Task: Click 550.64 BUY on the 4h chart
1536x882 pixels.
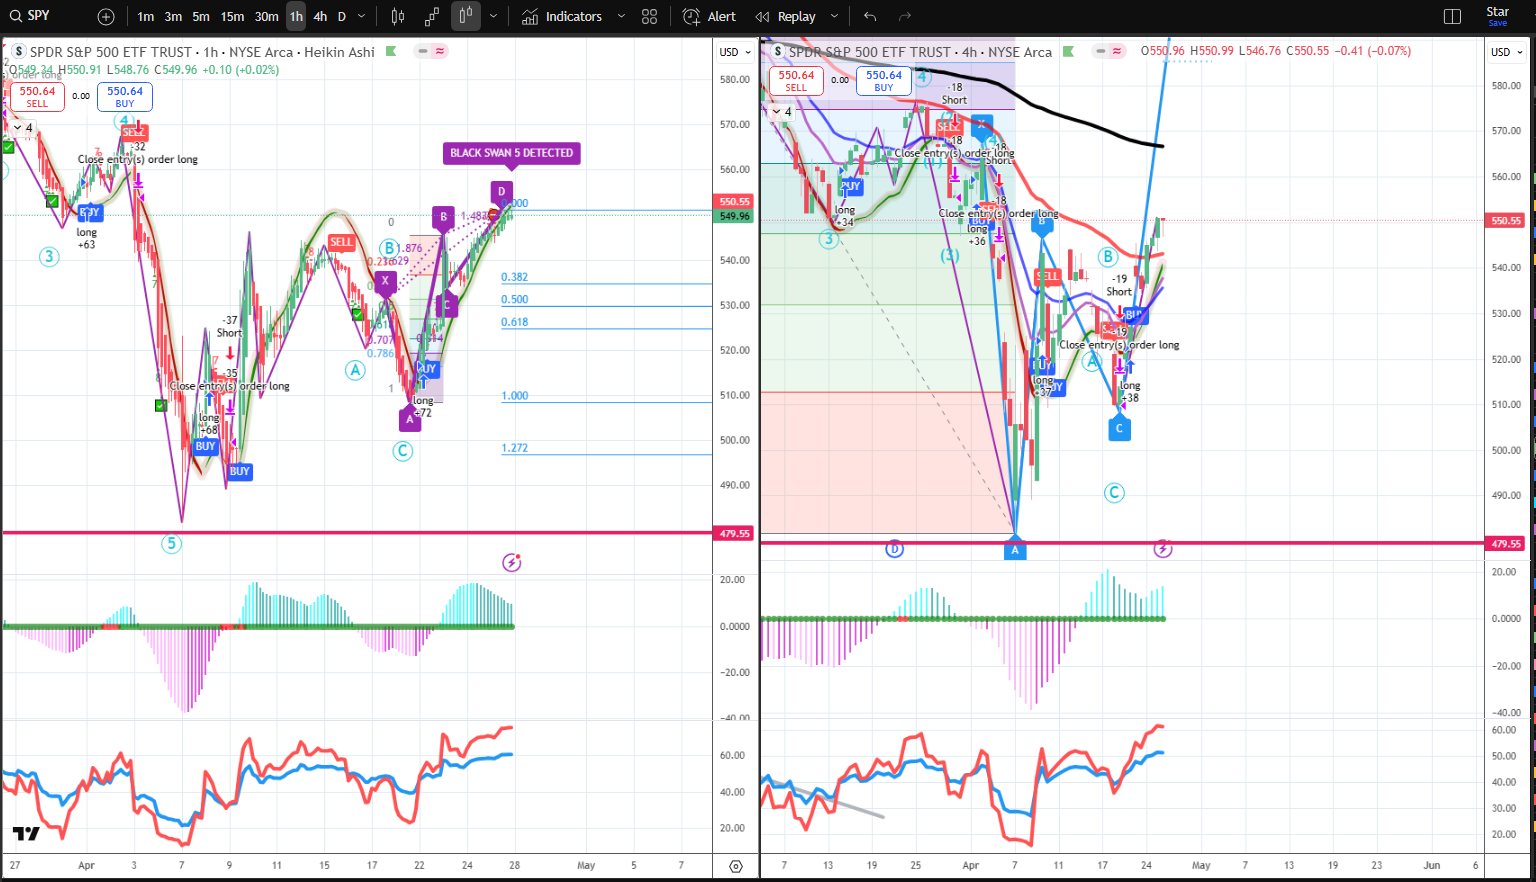Action: tap(884, 81)
